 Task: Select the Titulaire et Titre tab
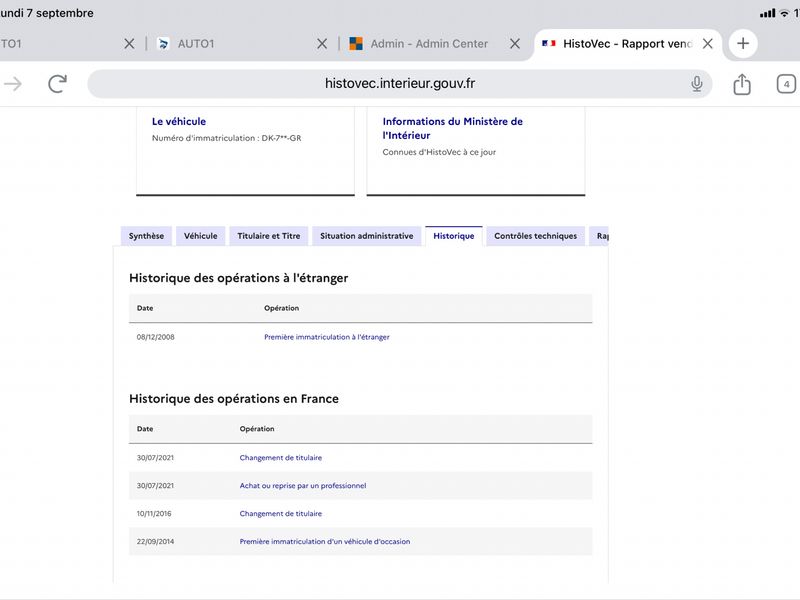(x=269, y=236)
